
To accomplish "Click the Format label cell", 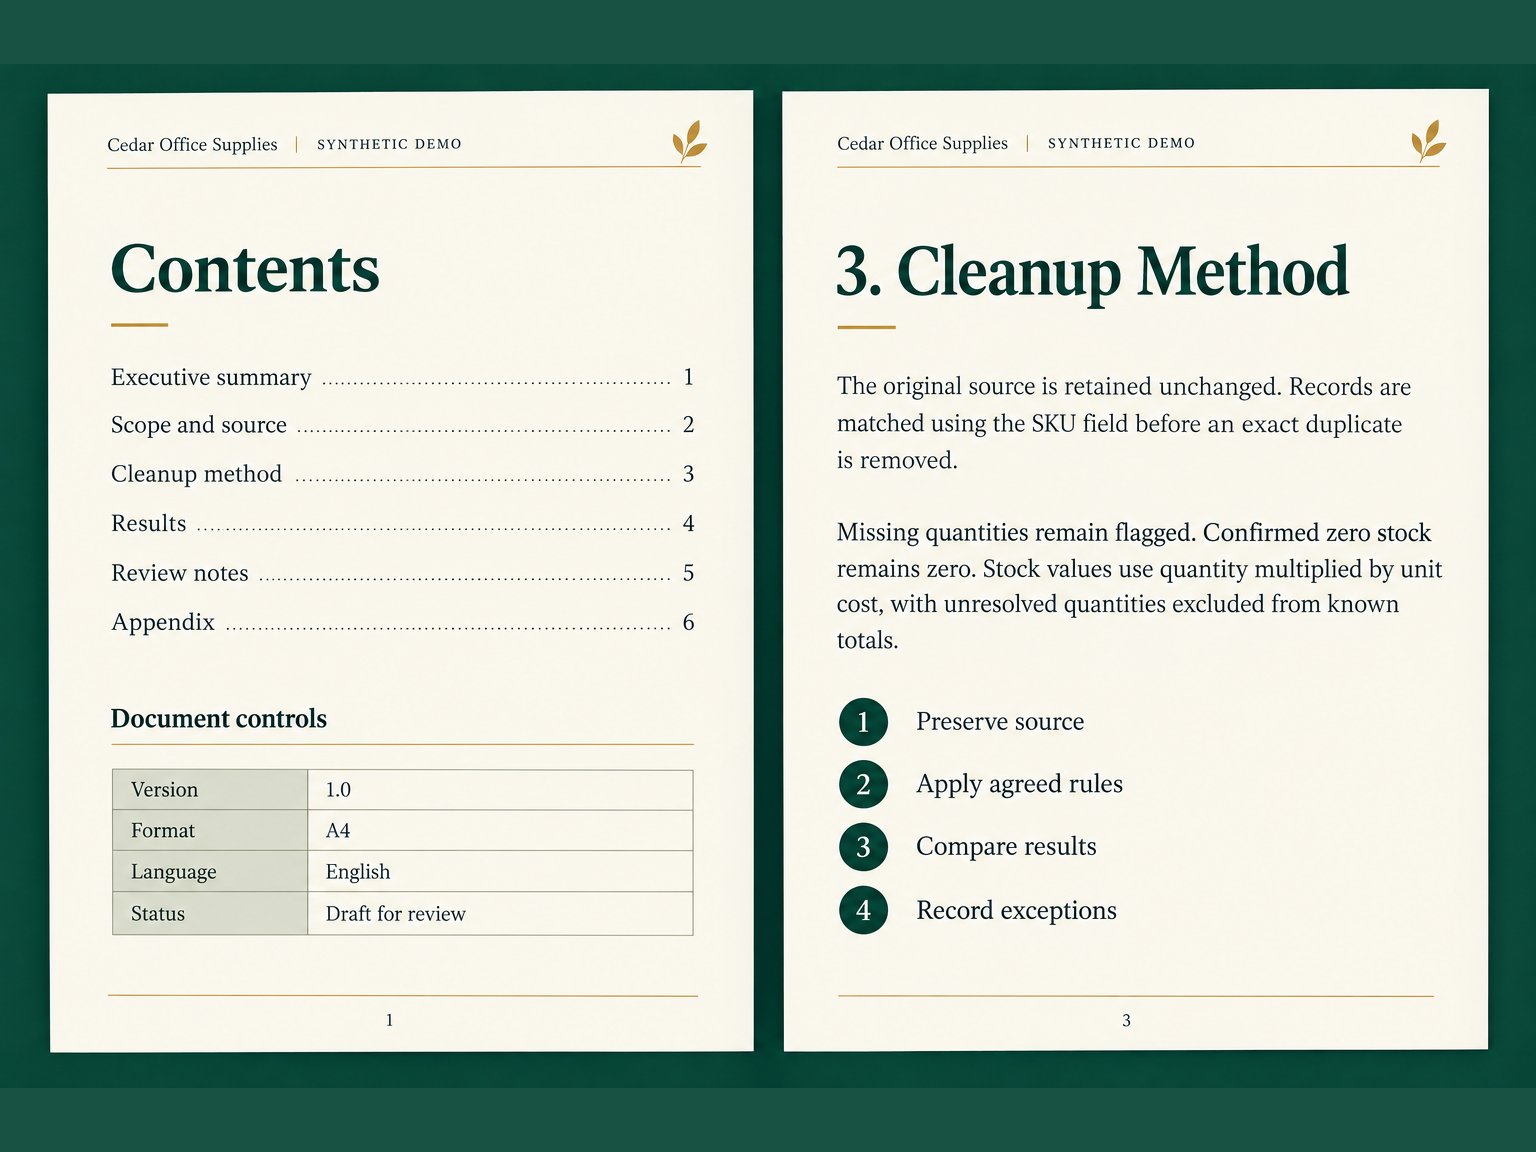I will pyautogui.click(x=210, y=831).
